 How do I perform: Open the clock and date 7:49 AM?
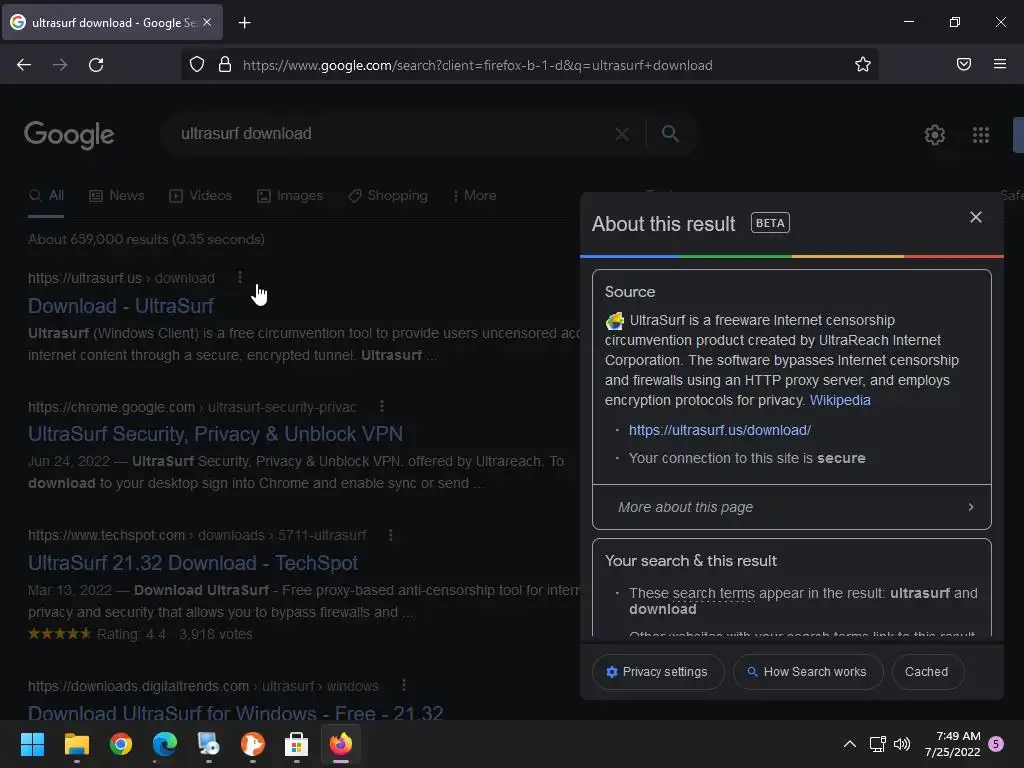click(x=952, y=744)
